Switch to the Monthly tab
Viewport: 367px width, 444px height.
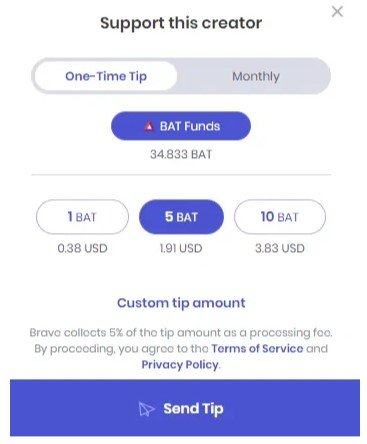[x=256, y=76]
